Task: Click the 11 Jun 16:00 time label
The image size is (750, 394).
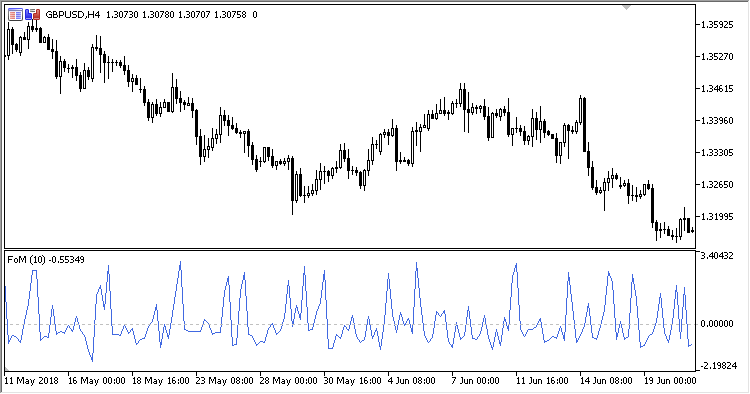Action: [542, 381]
